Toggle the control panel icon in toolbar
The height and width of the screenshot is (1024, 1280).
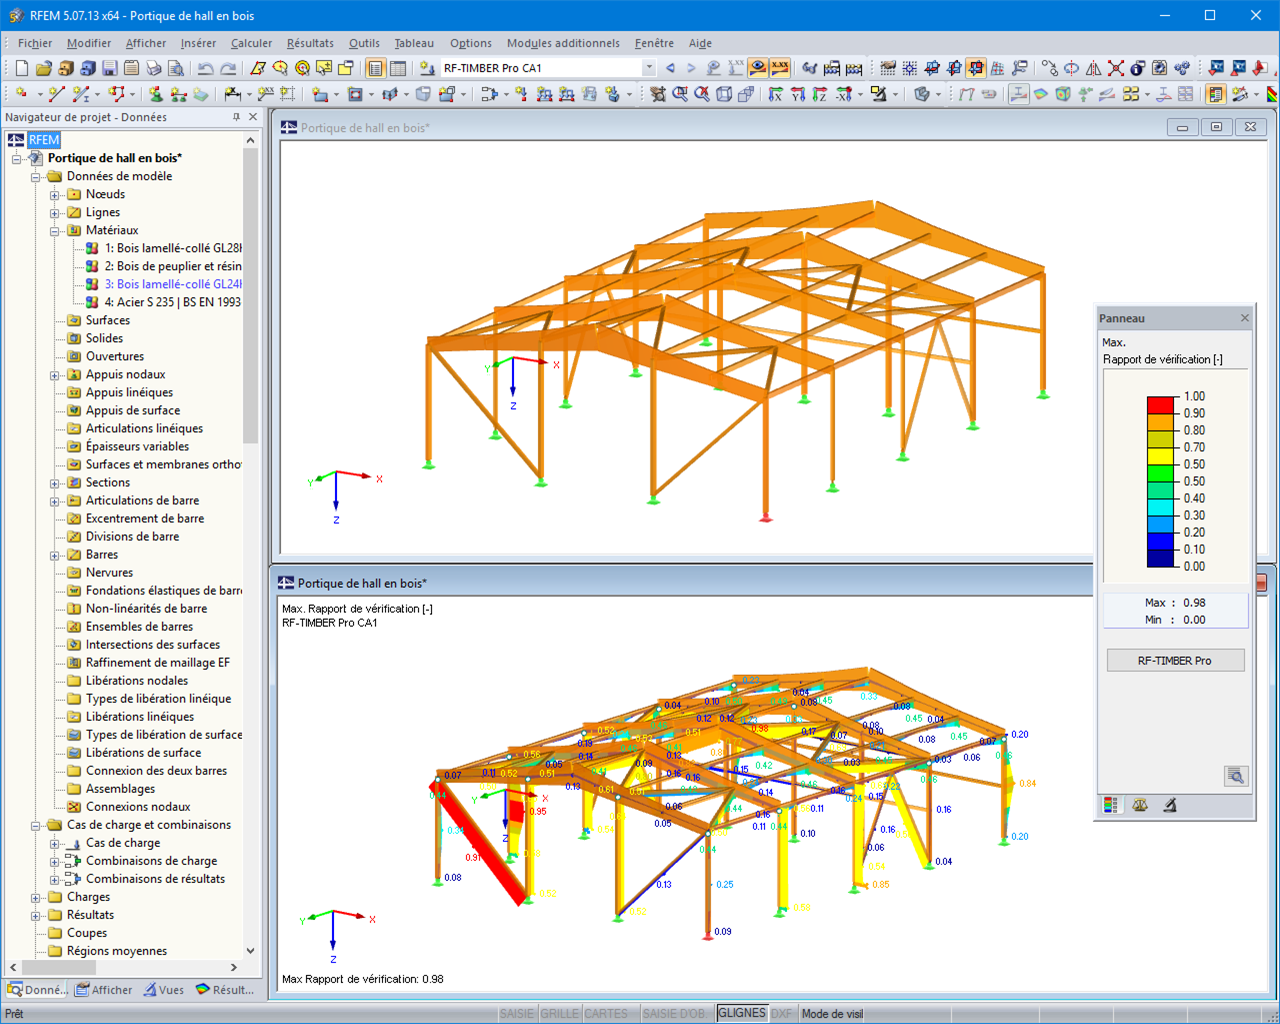click(1216, 94)
